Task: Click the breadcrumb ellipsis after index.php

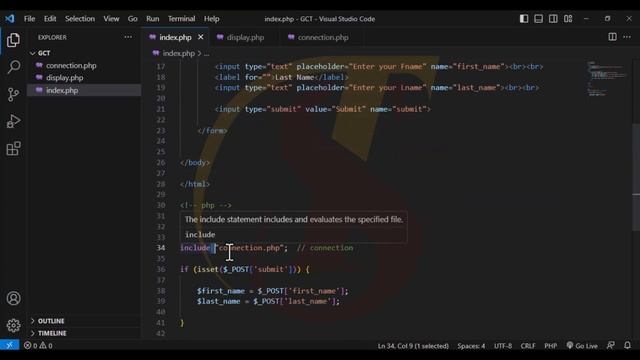Action: tap(207, 53)
